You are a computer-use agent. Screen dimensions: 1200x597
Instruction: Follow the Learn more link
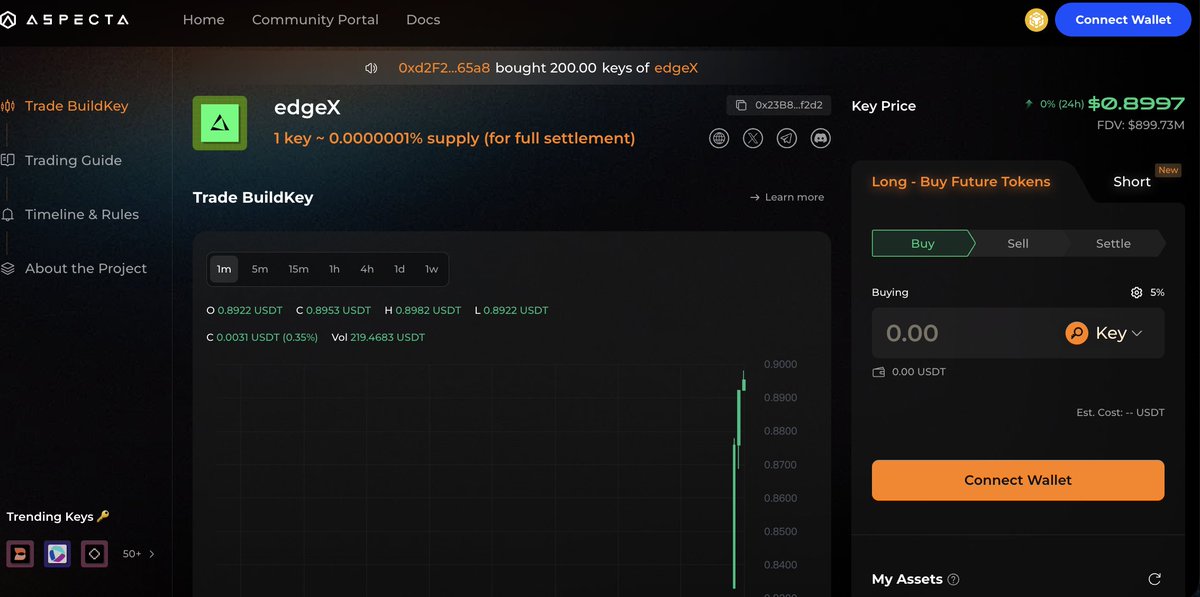[x=787, y=197]
